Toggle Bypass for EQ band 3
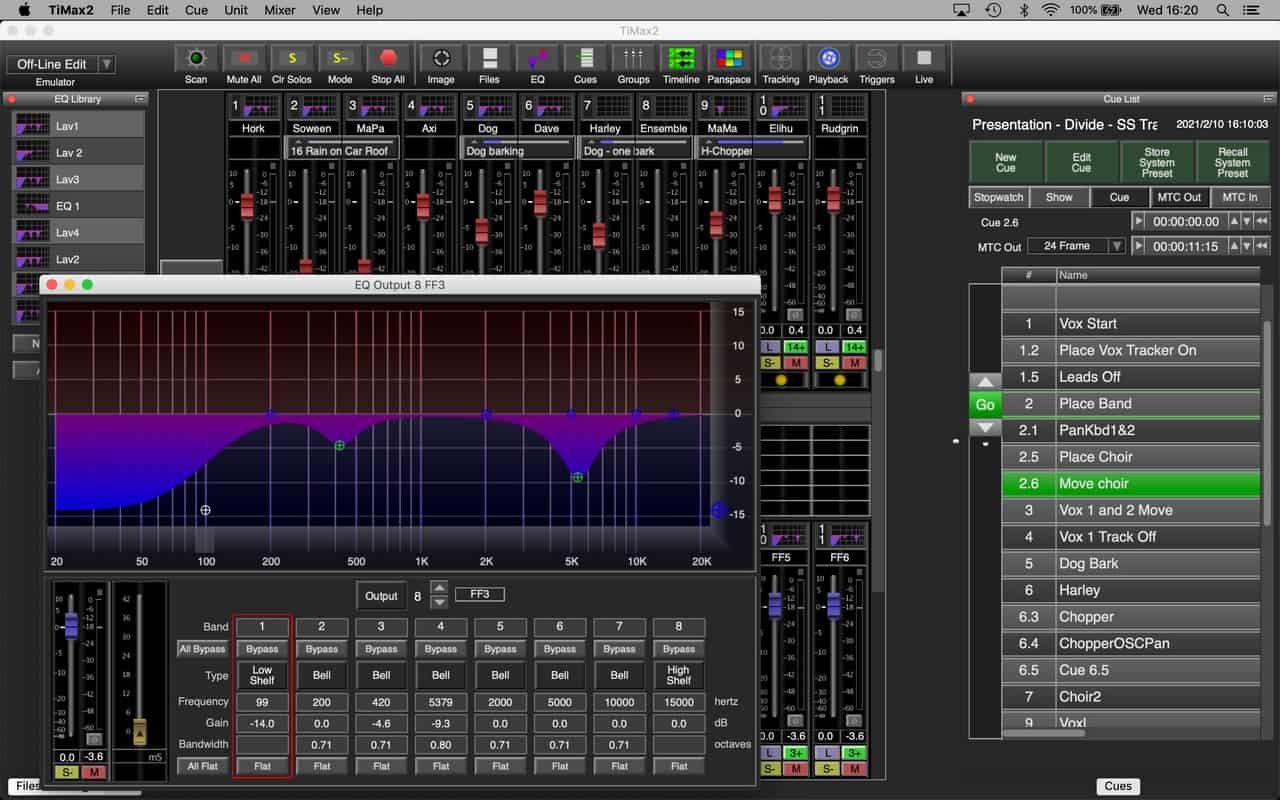Screen dimensions: 1280x800 (x=381, y=649)
